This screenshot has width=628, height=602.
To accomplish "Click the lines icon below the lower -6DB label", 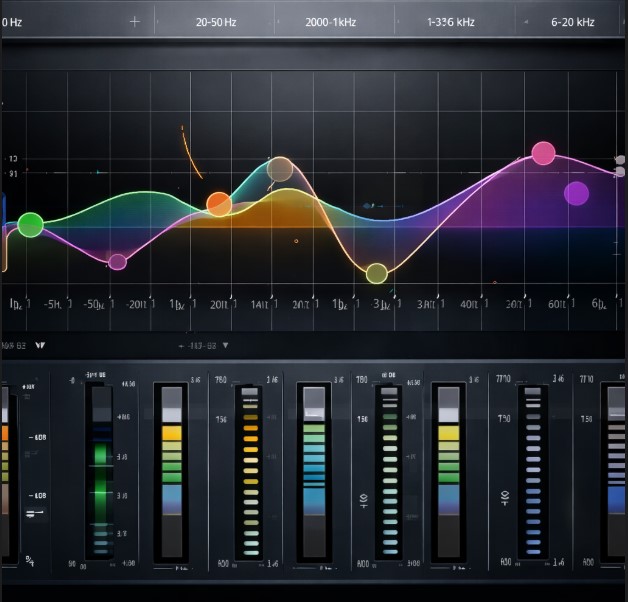I will coord(35,513).
